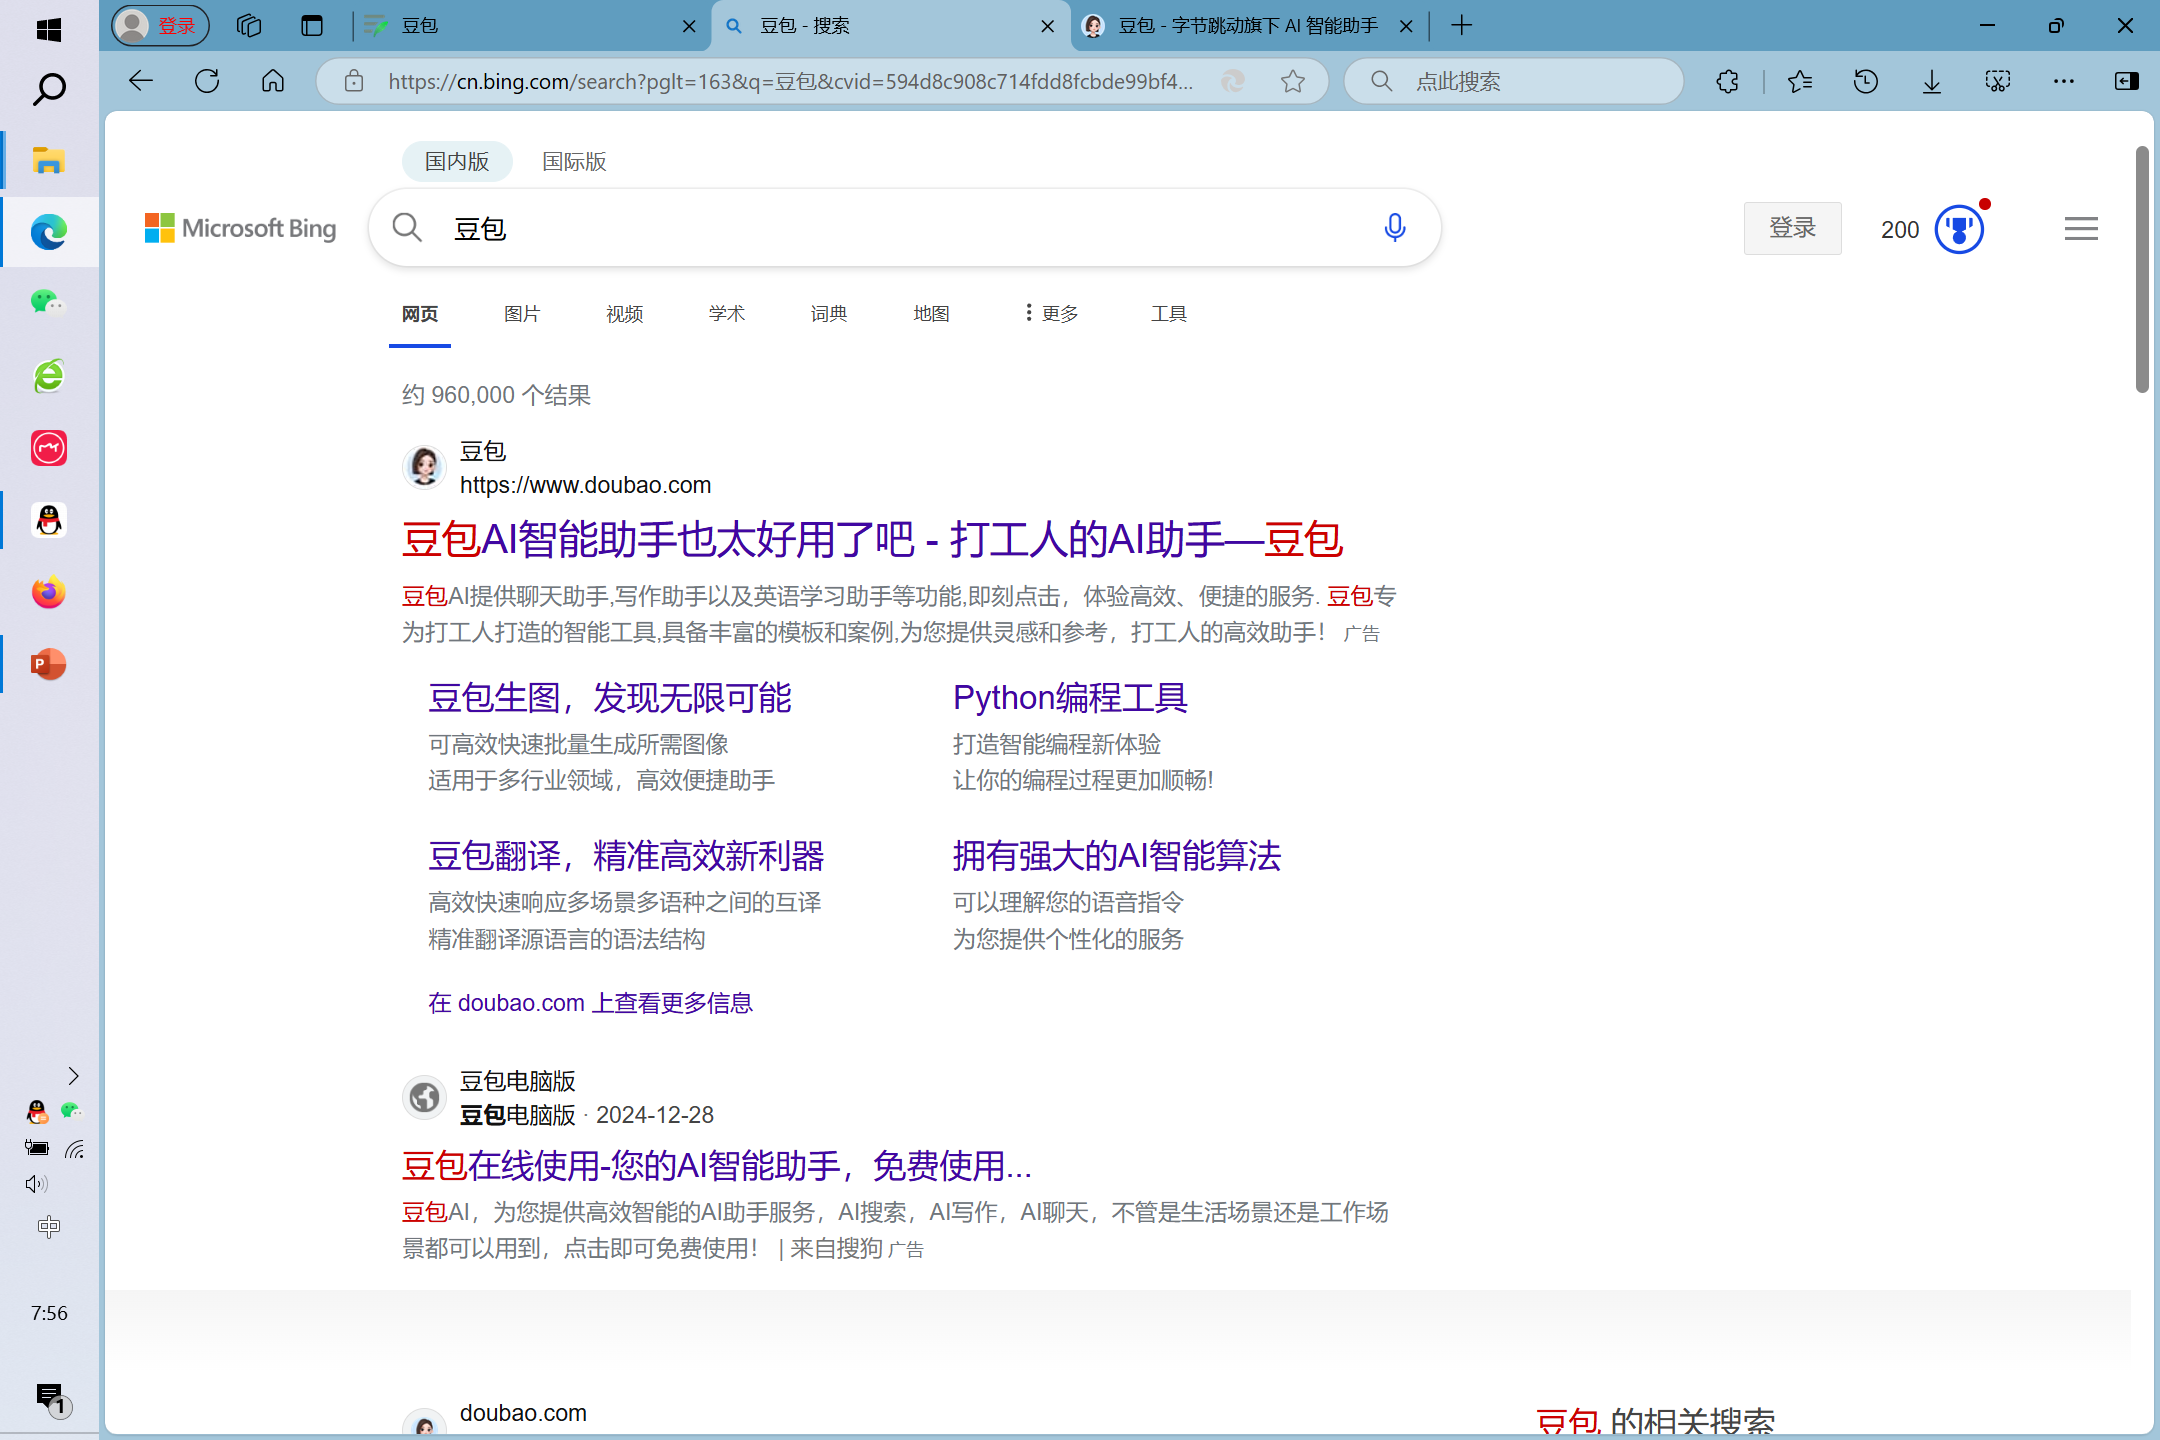Toggle the Chinese input method indicator

[x=48, y=1227]
